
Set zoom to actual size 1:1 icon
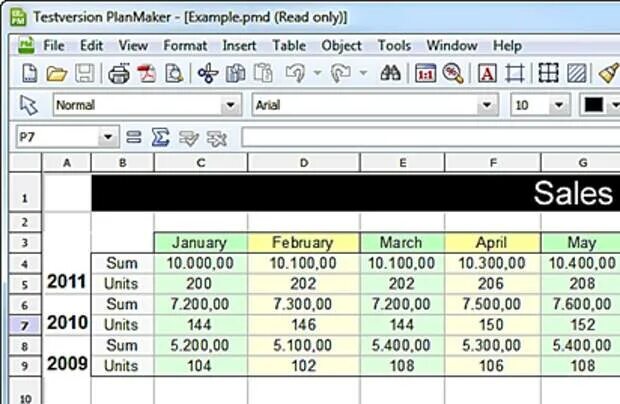425,74
